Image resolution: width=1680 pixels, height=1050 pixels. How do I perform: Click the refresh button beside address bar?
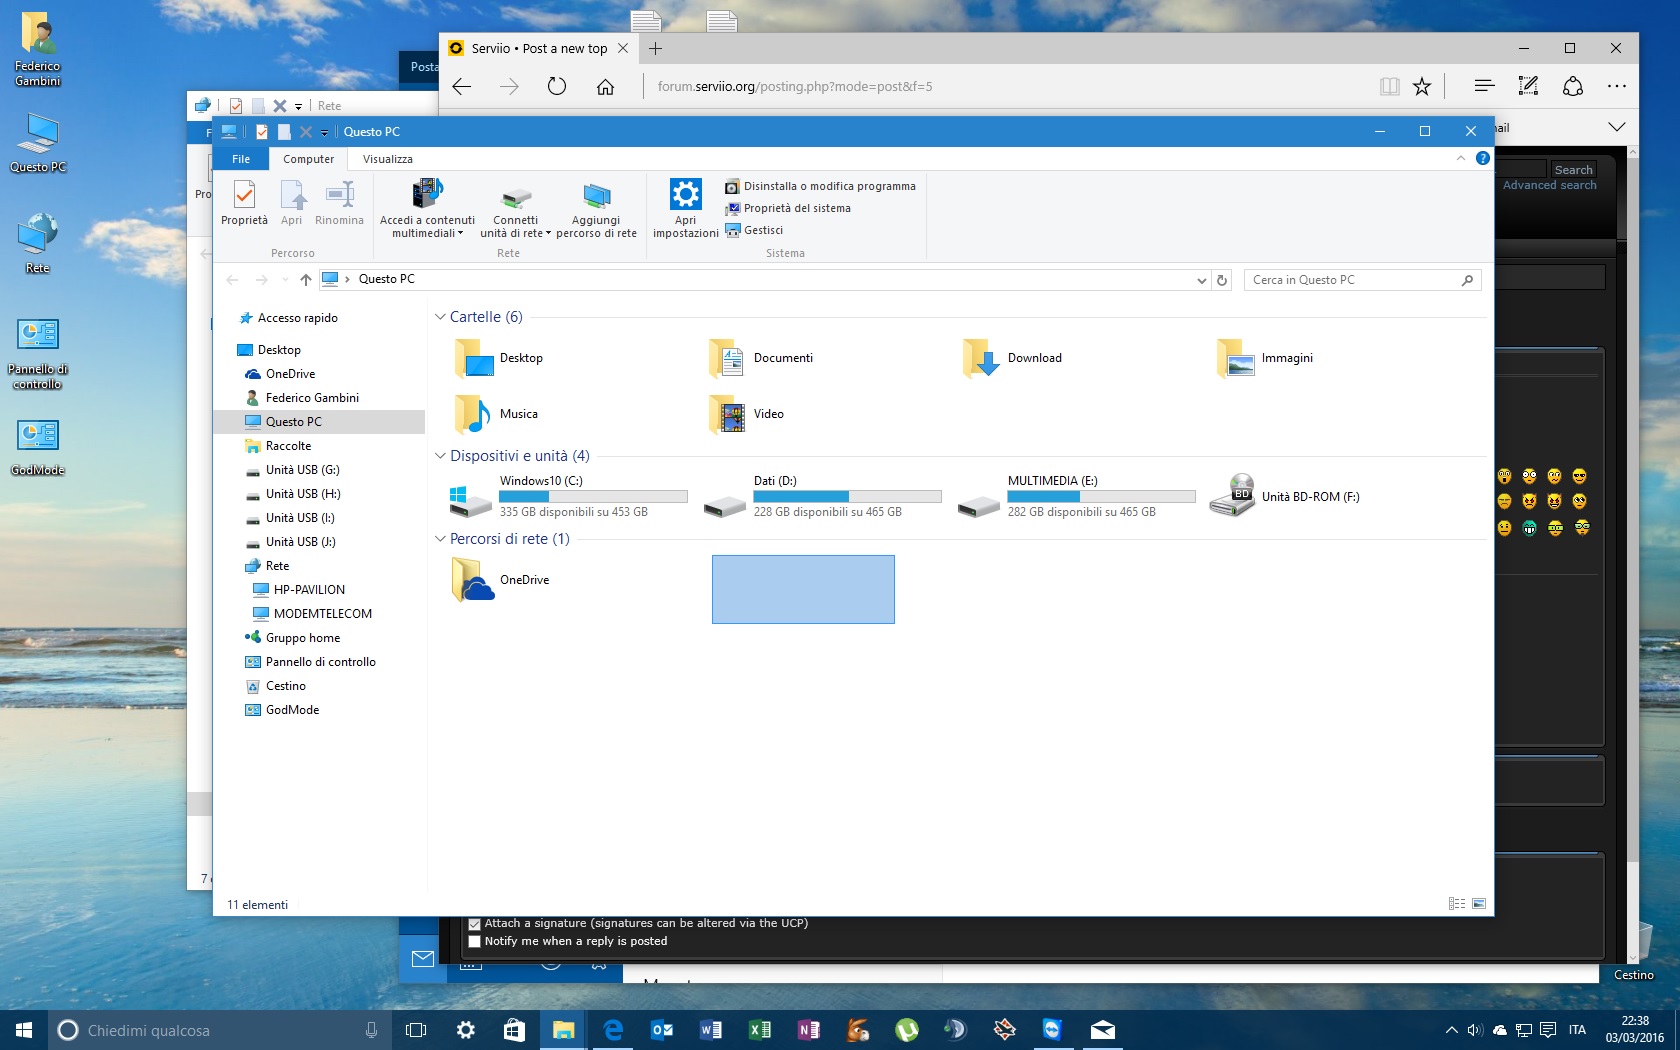1222,280
